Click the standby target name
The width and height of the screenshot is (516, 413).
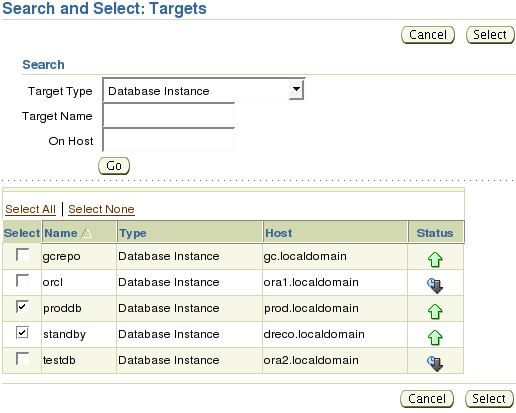point(64,334)
